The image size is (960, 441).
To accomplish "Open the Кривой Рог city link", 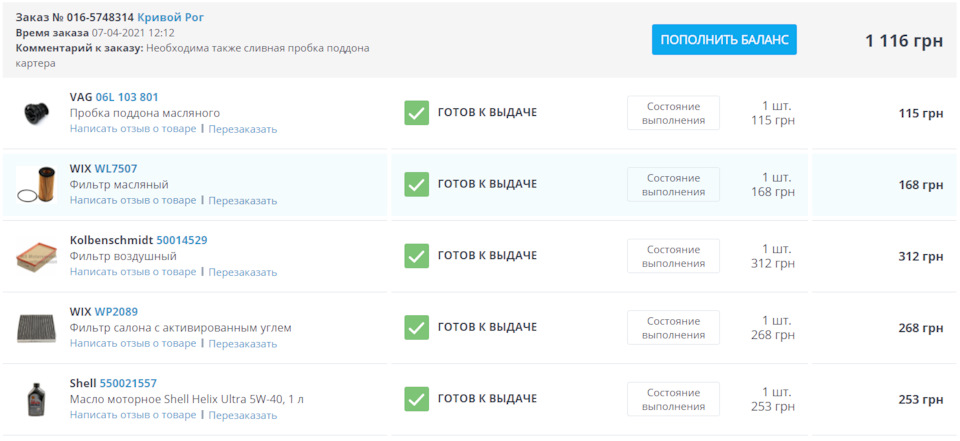I will (x=171, y=17).
